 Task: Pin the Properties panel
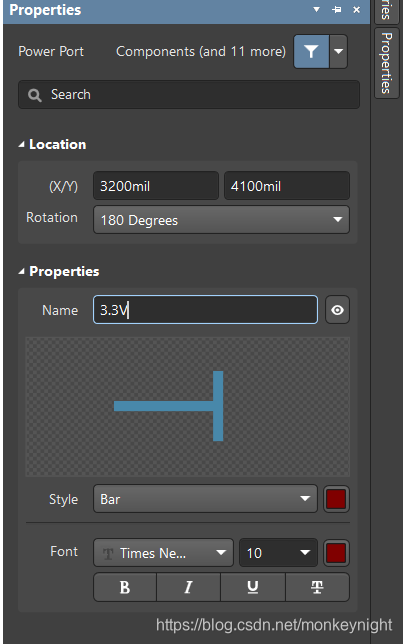click(x=337, y=9)
